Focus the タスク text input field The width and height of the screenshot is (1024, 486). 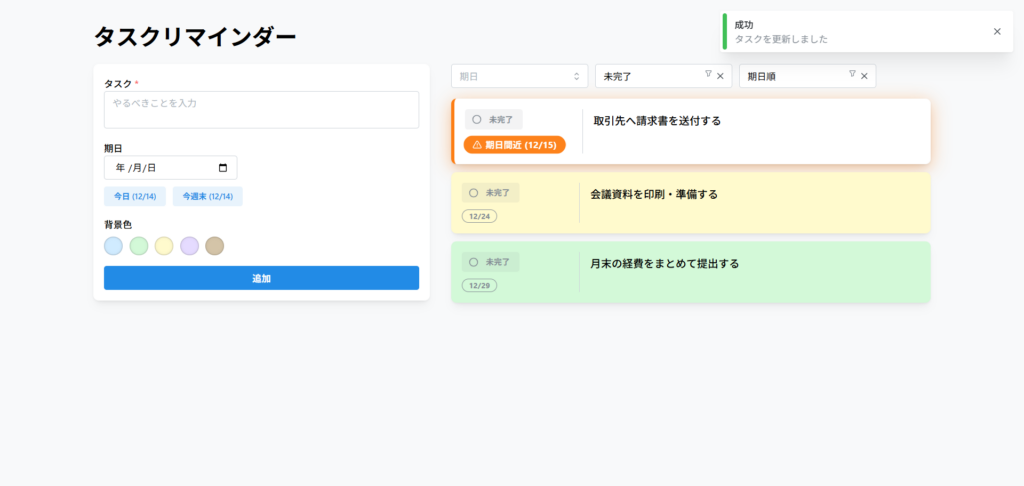pos(261,110)
